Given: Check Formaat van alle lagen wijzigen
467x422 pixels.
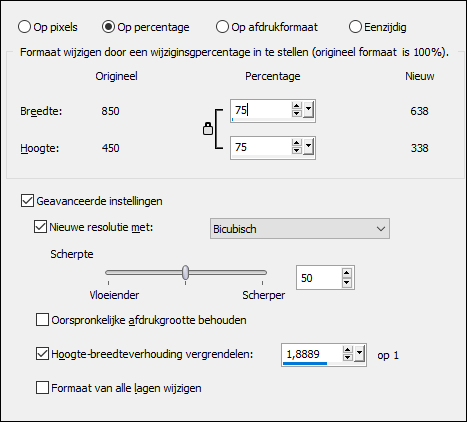Looking at the screenshot, I should tap(42, 388).
